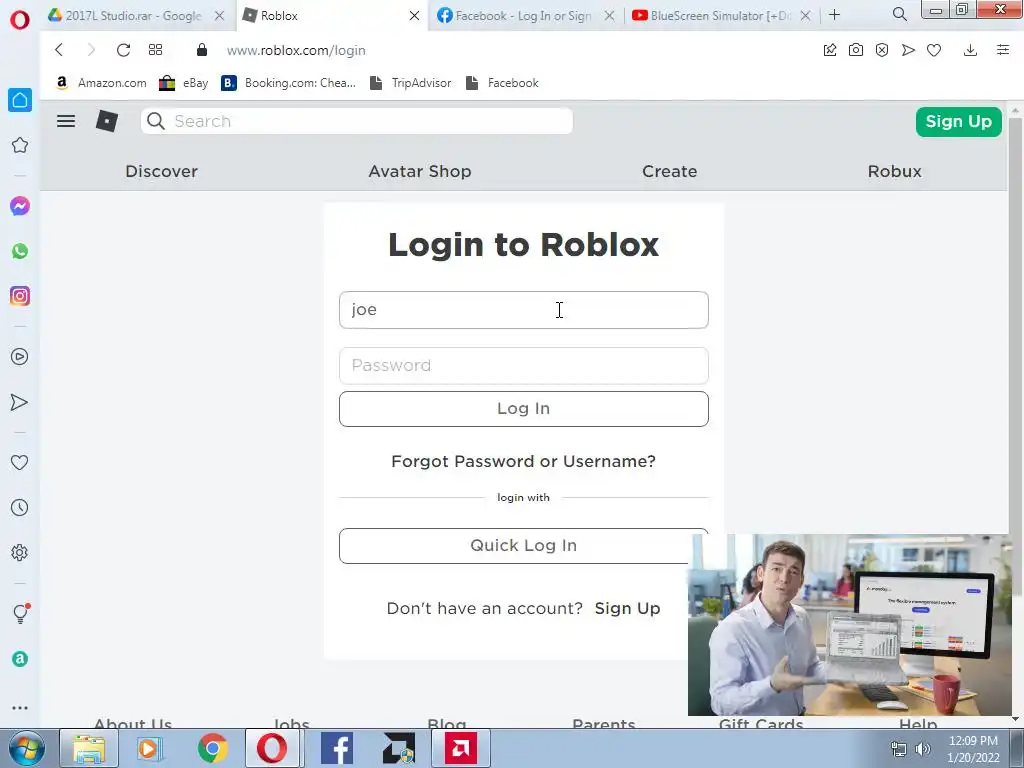Image resolution: width=1024 pixels, height=768 pixels.
Task: Open the downloads icon
Action: 970,50
